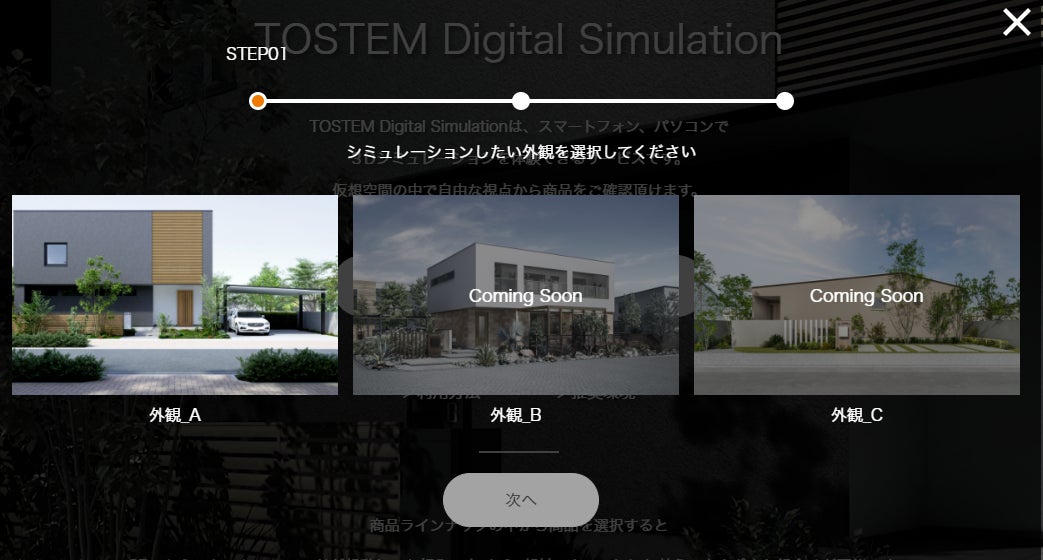The width and height of the screenshot is (1043, 560).
Task: Click the STEP01 label
Action: tap(256, 54)
